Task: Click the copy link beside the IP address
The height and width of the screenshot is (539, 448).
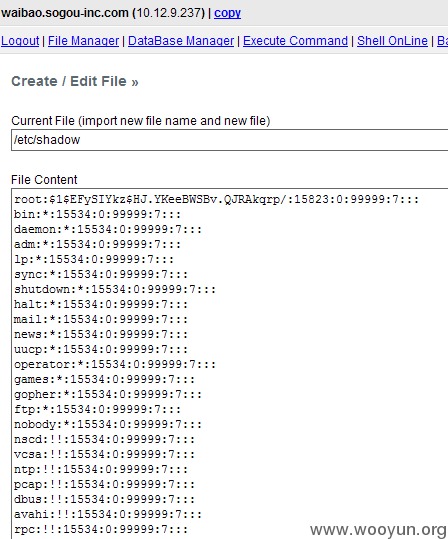Action: click(x=227, y=13)
